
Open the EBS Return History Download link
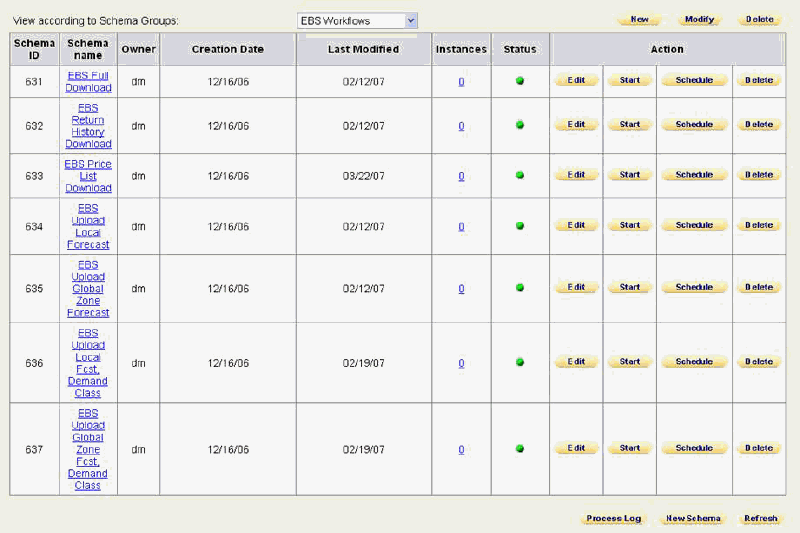88,126
